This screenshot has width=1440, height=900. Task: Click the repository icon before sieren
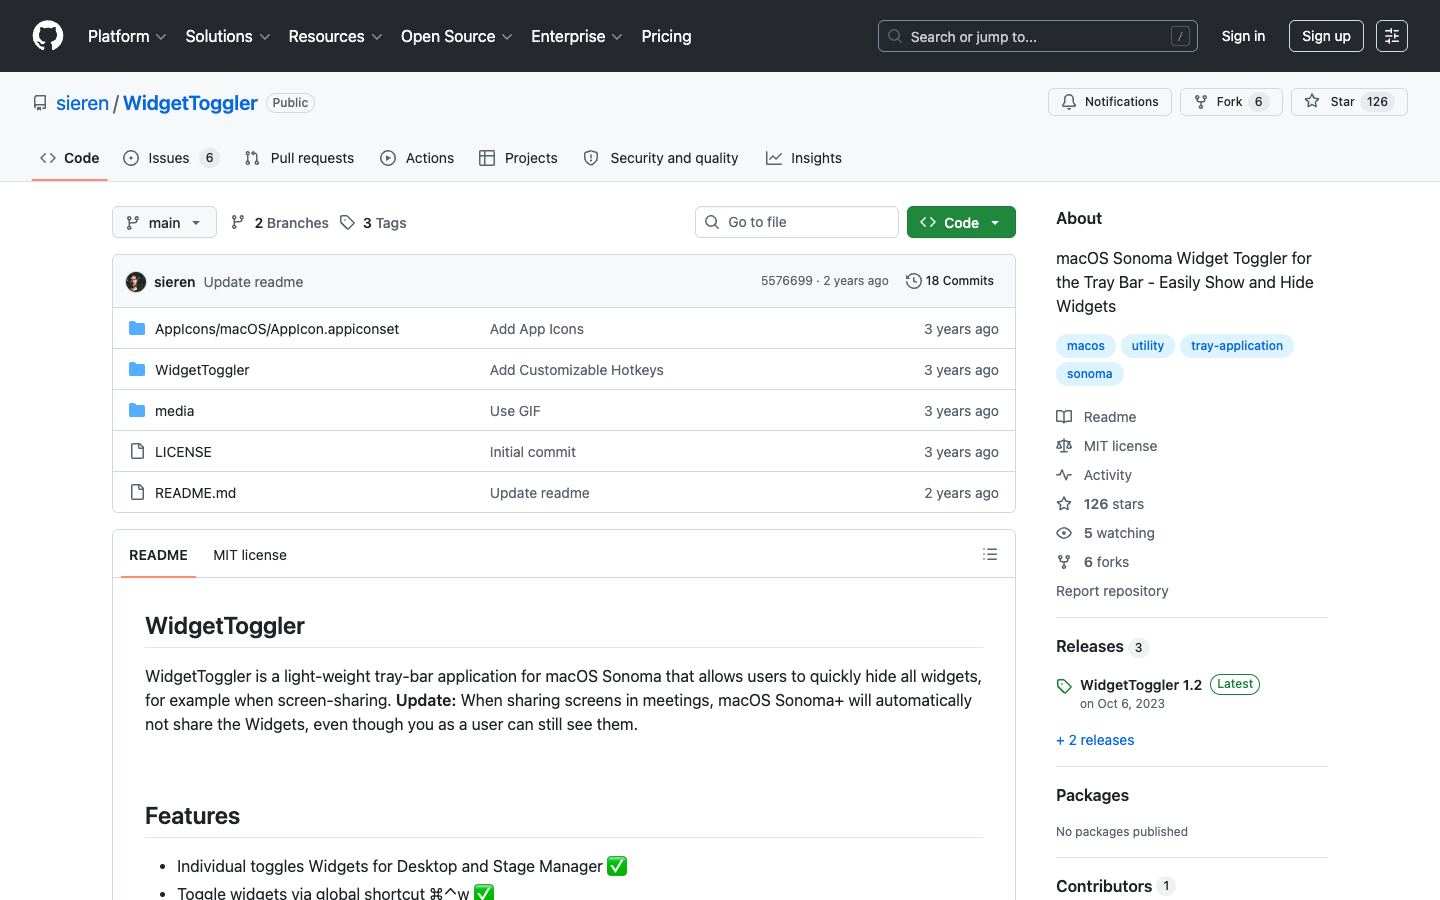[x=40, y=103]
